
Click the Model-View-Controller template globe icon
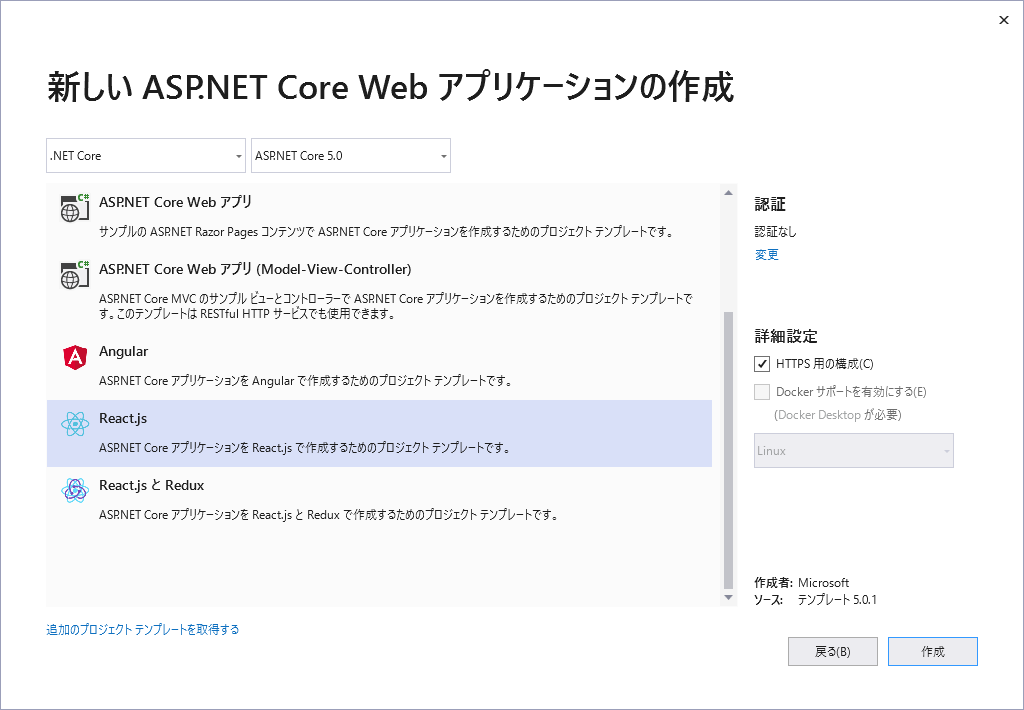coord(74,275)
